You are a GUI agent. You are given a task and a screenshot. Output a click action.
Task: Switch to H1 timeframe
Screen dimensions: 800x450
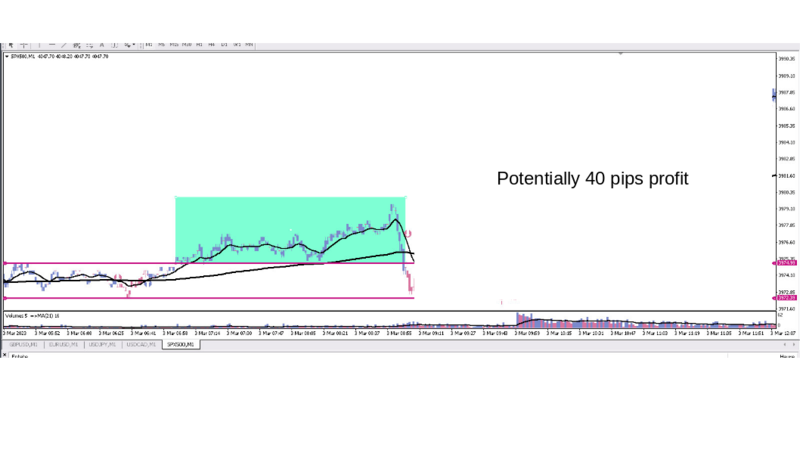pos(199,45)
